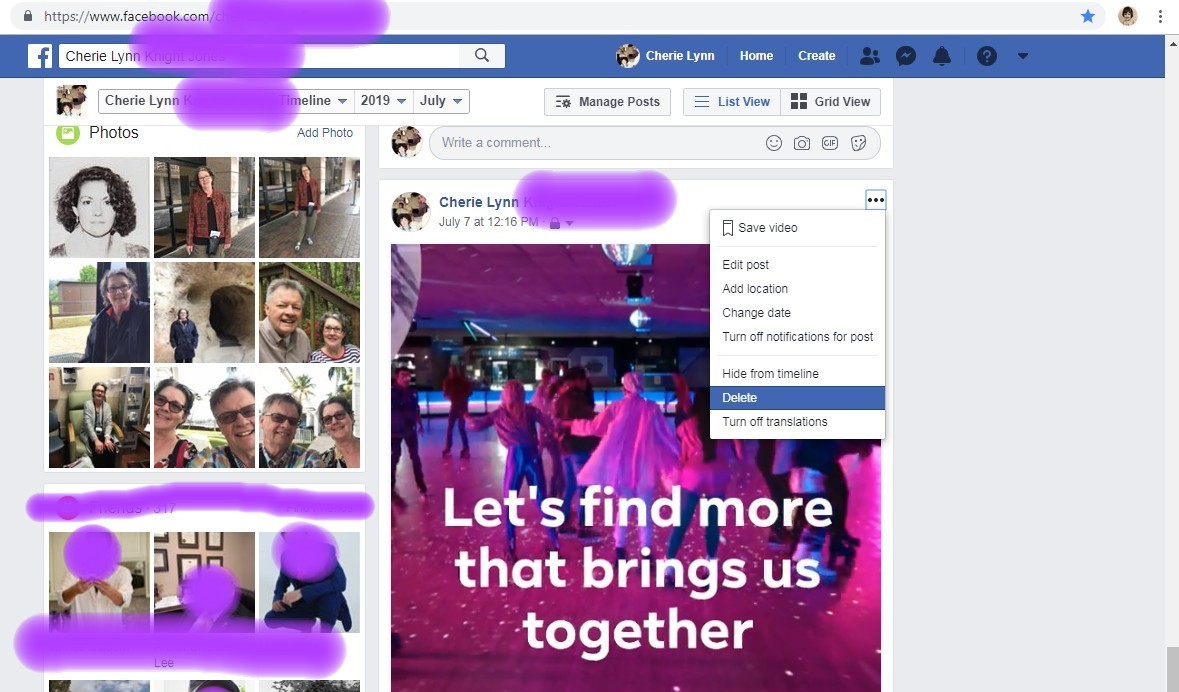1179x692 pixels.
Task: Open photo of woman walking on brick walkway
Action: click(x=309, y=207)
